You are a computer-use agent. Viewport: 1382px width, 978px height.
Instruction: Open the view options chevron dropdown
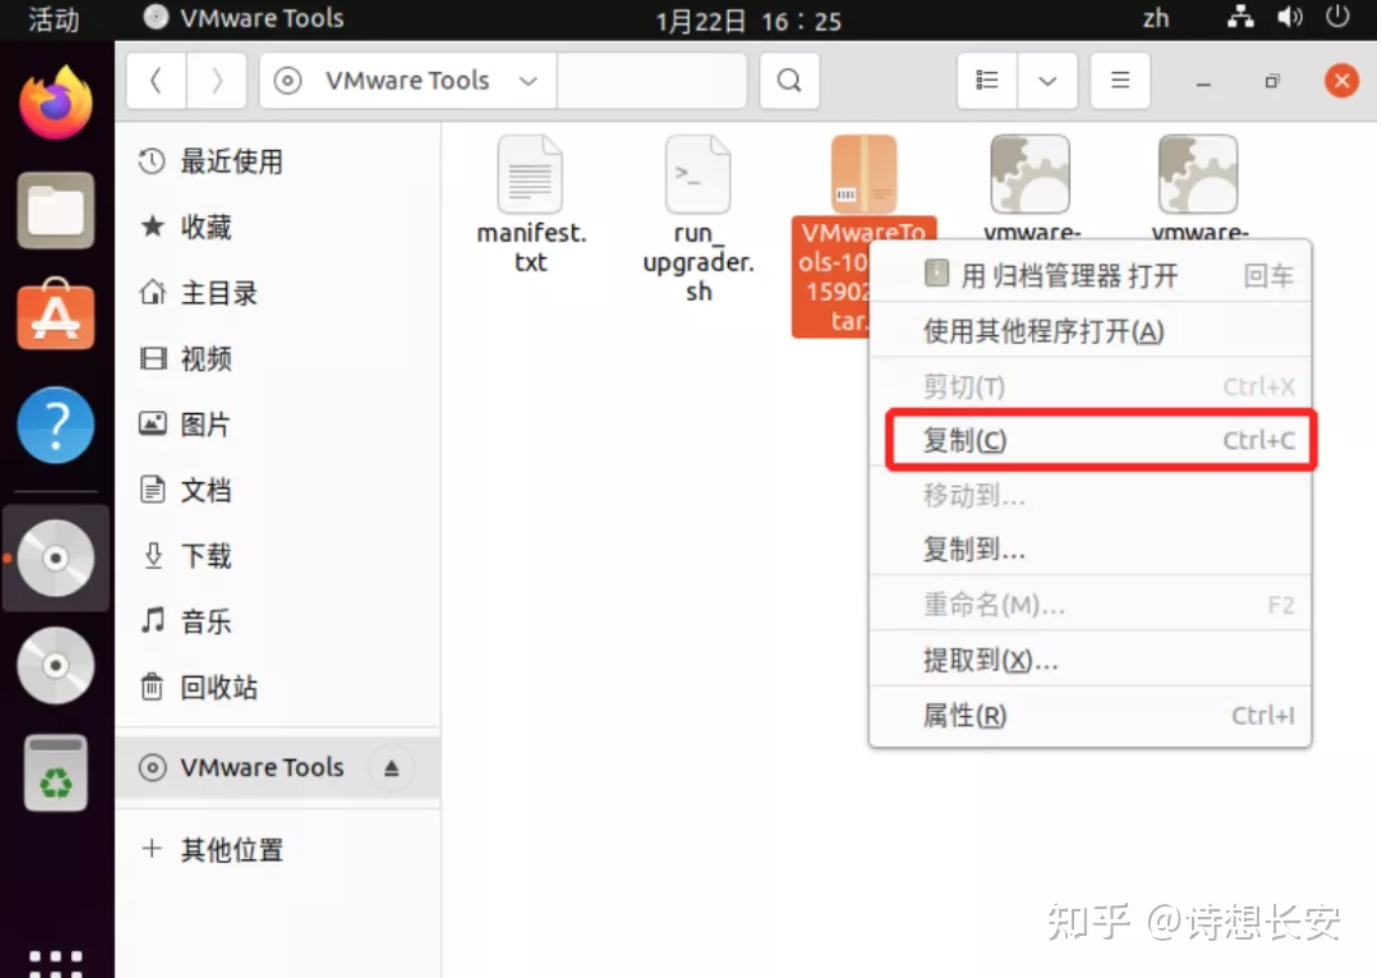1046,80
